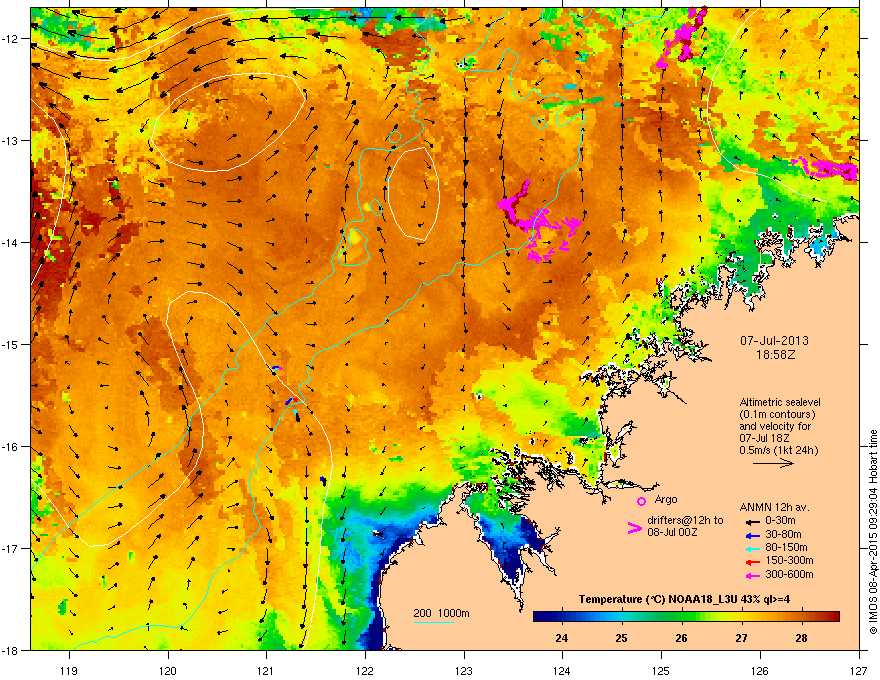Click the '200 1000m' bathymetry label

pyautogui.click(x=441, y=613)
